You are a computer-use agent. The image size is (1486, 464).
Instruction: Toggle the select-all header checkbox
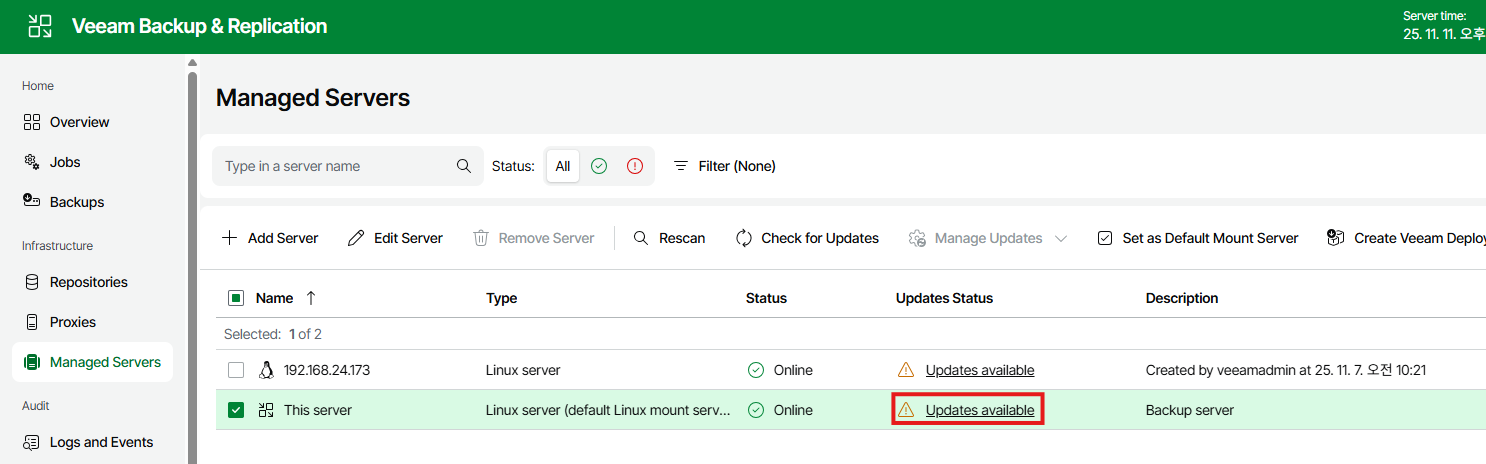coord(236,298)
